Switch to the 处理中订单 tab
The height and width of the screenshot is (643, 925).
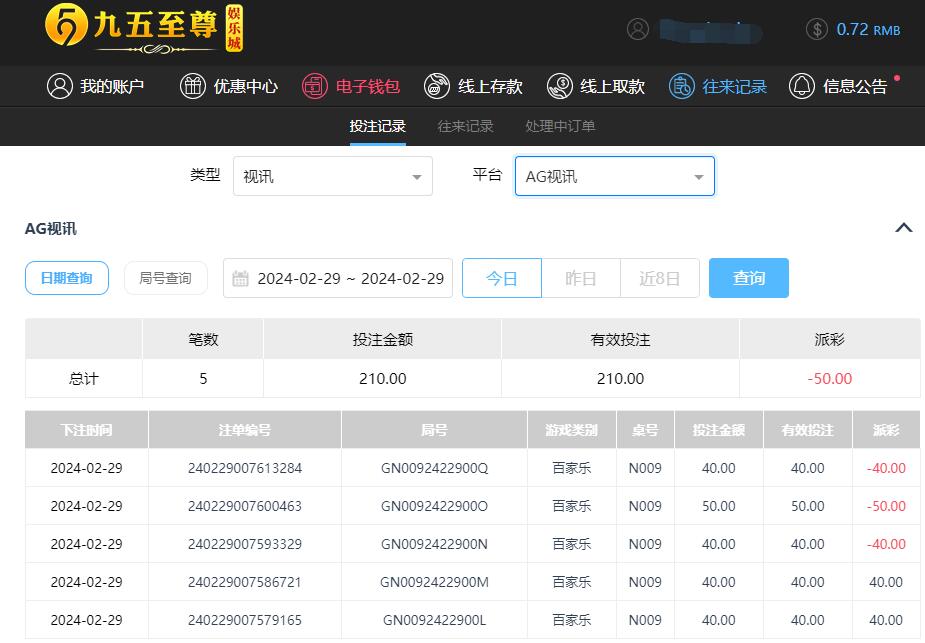[x=560, y=126]
